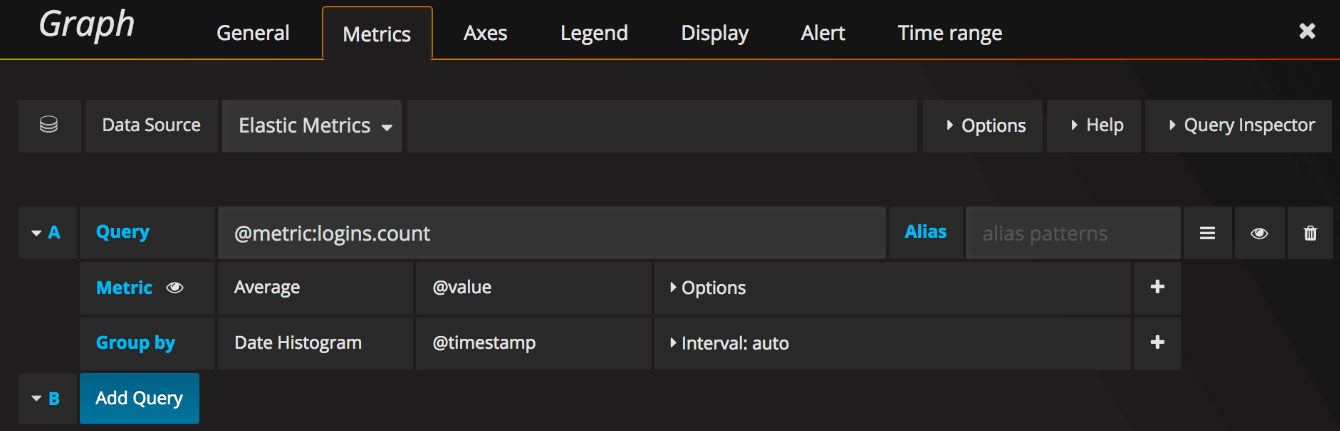This screenshot has width=1340, height=431.
Task: Open query A hamburger menu icon
Action: point(1208,233)
